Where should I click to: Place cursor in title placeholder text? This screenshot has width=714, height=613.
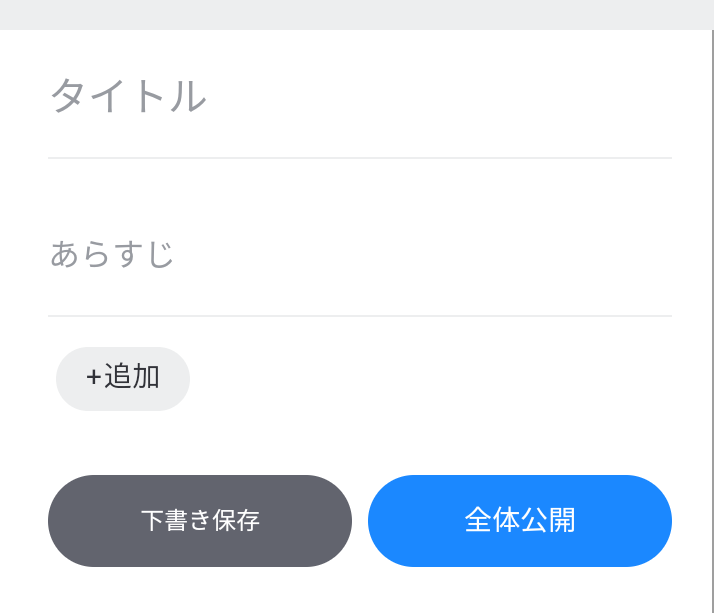[x=128, y=96]
